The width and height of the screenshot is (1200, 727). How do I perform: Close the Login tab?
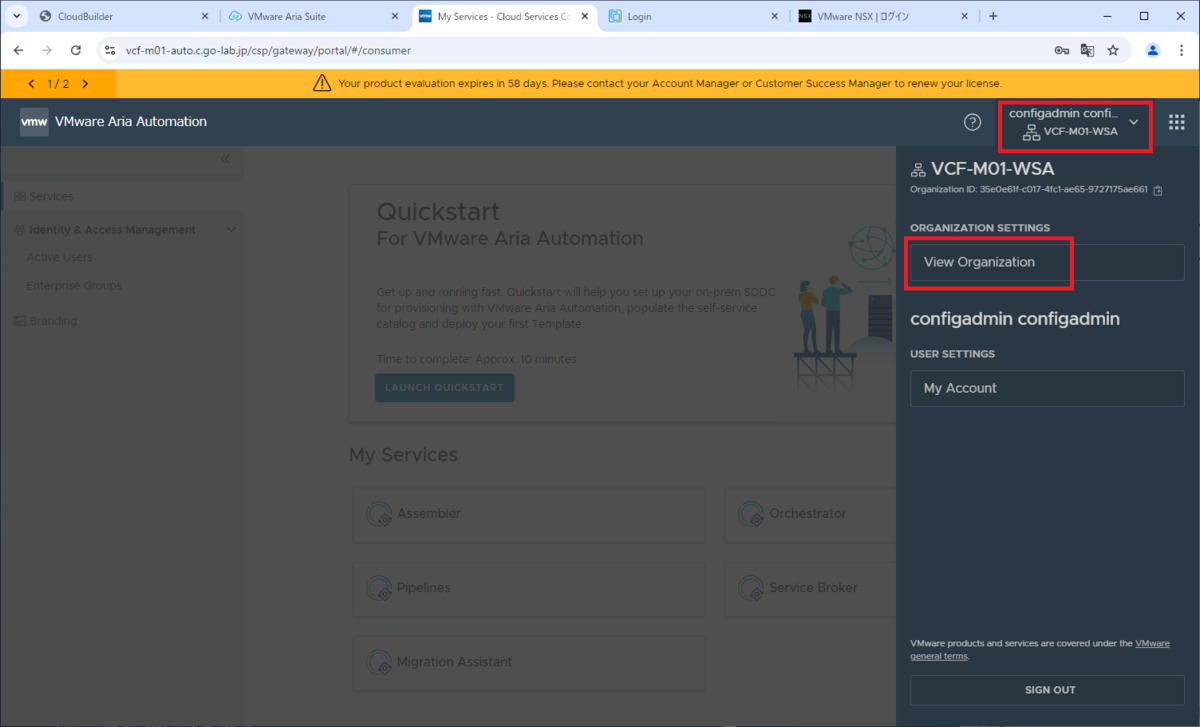[x=774, y=16]
